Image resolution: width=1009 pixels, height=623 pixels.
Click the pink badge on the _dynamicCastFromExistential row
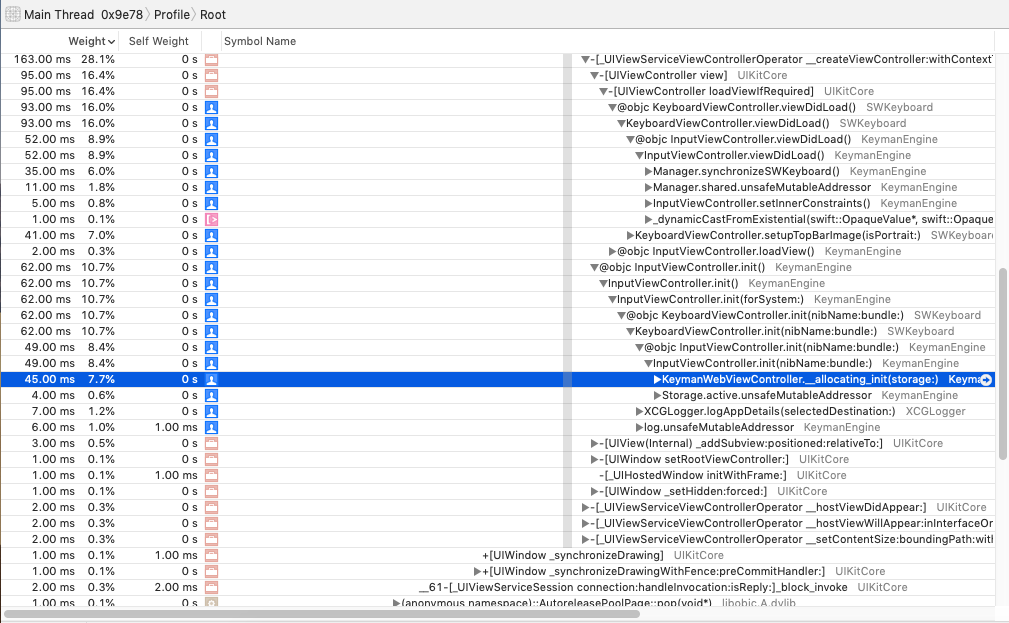coord(210,219)
